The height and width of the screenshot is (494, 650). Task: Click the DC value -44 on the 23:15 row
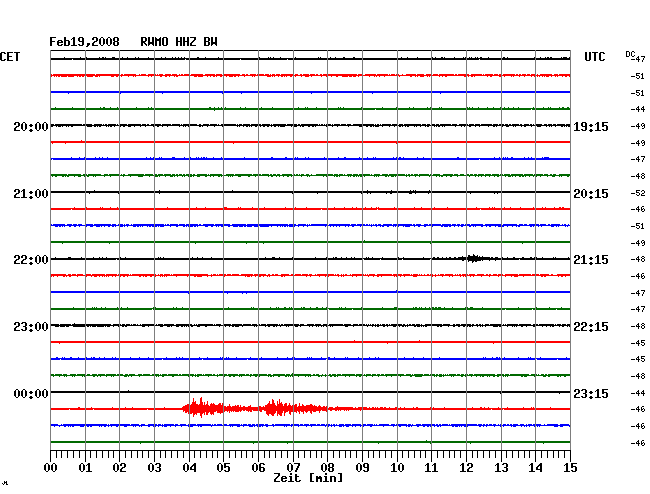pyautogui.click(x=638, y=393)
